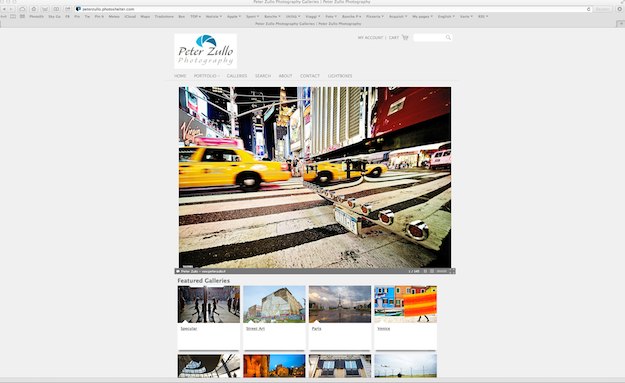This screenshot has height=383, width=625.
Task: Expand the PORTFOLIO navigation dropdown
Action: click(x=206, y=76)
